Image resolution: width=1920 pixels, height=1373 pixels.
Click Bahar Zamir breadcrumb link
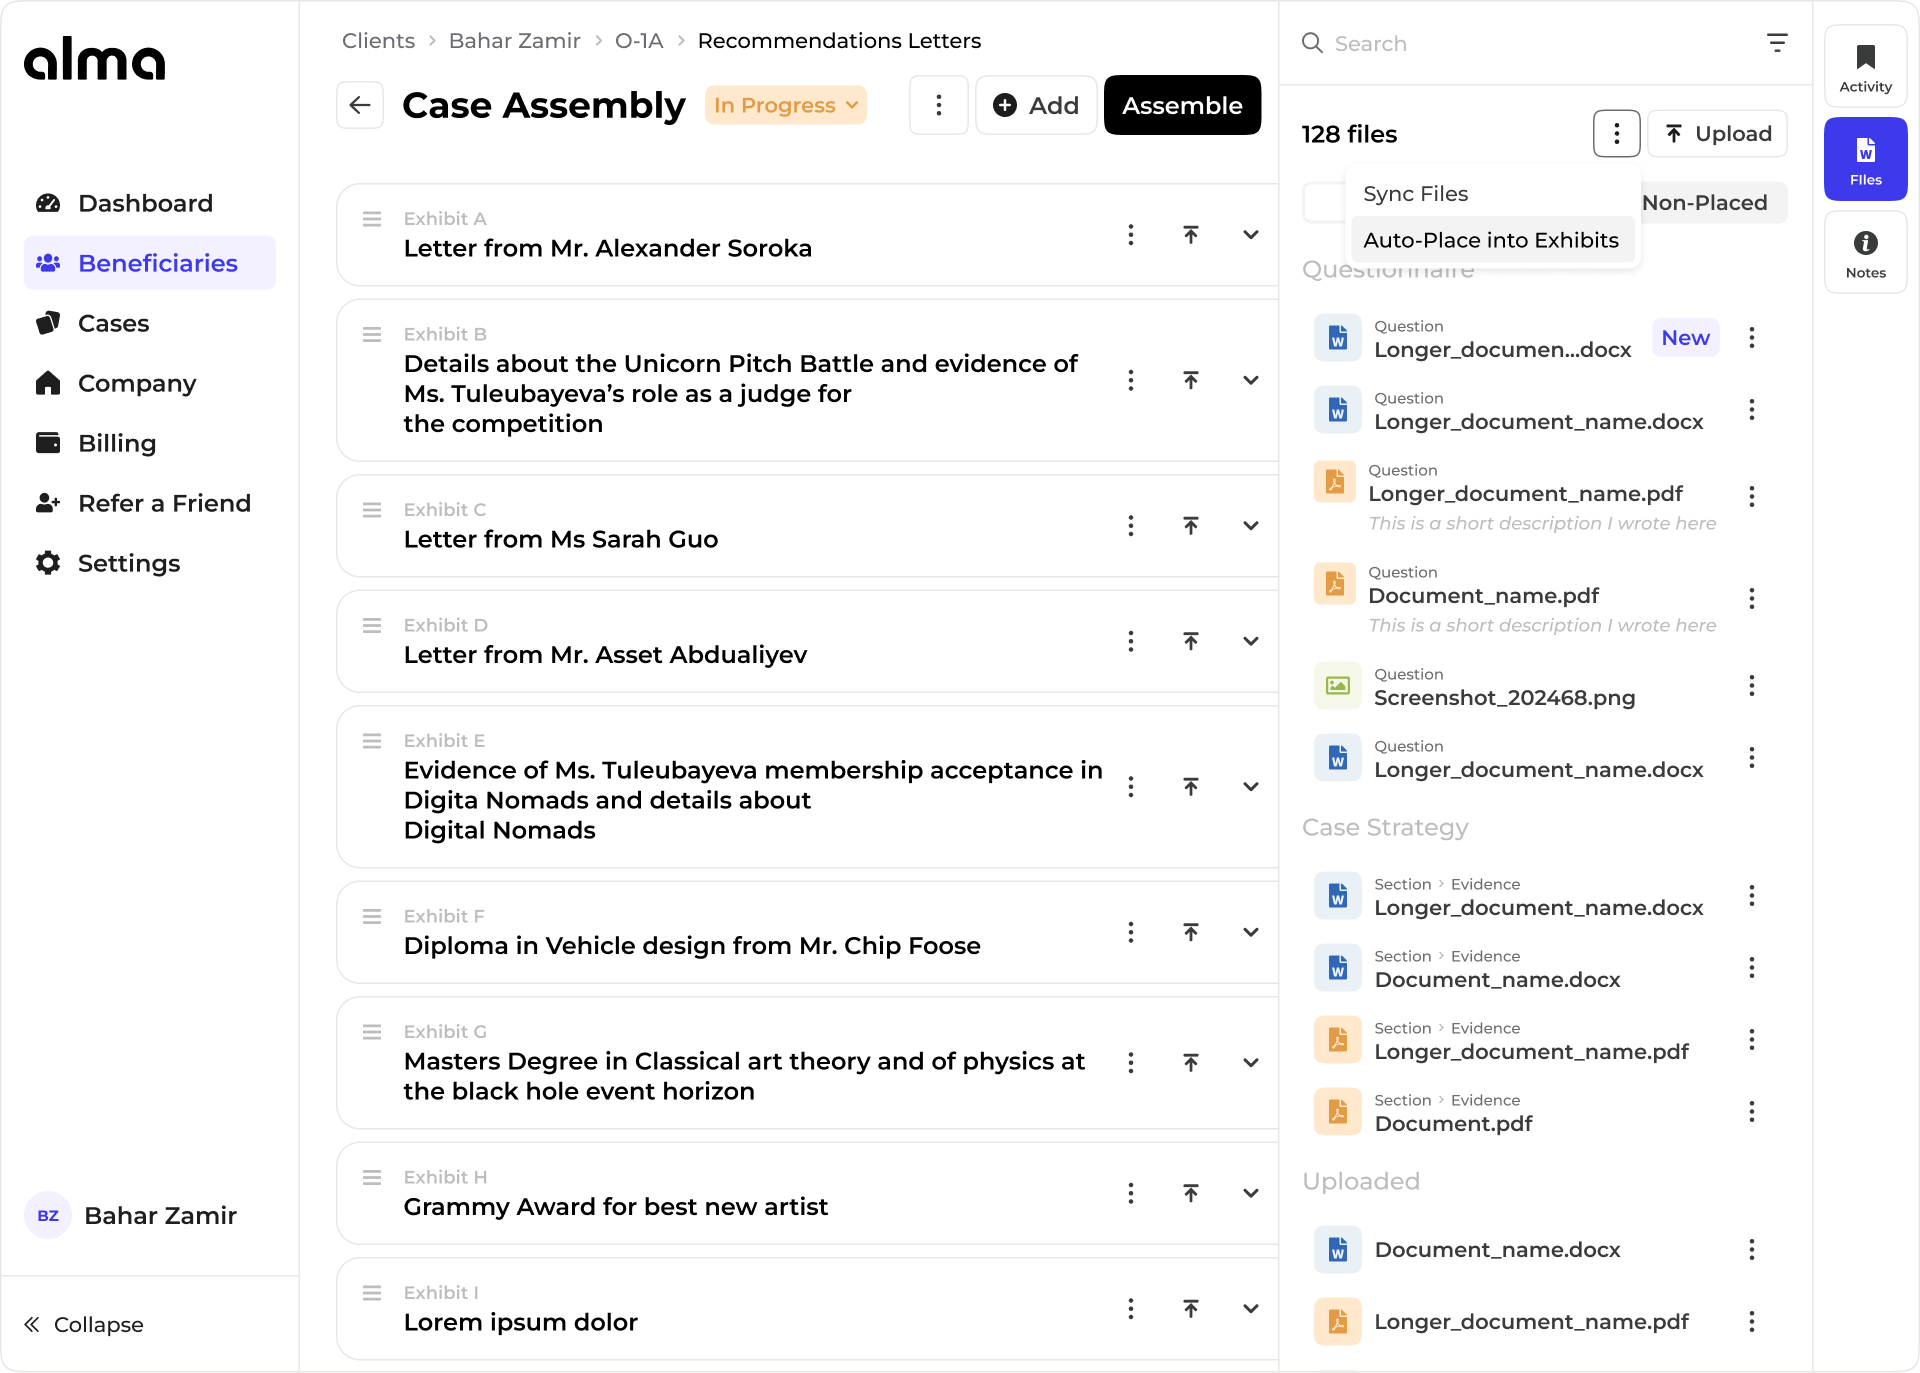514,41
